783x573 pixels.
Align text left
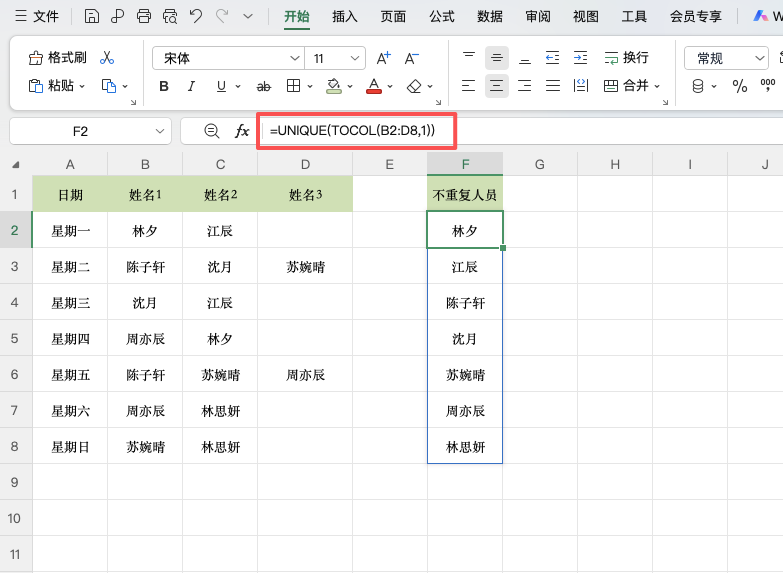(x=468, y=86)
